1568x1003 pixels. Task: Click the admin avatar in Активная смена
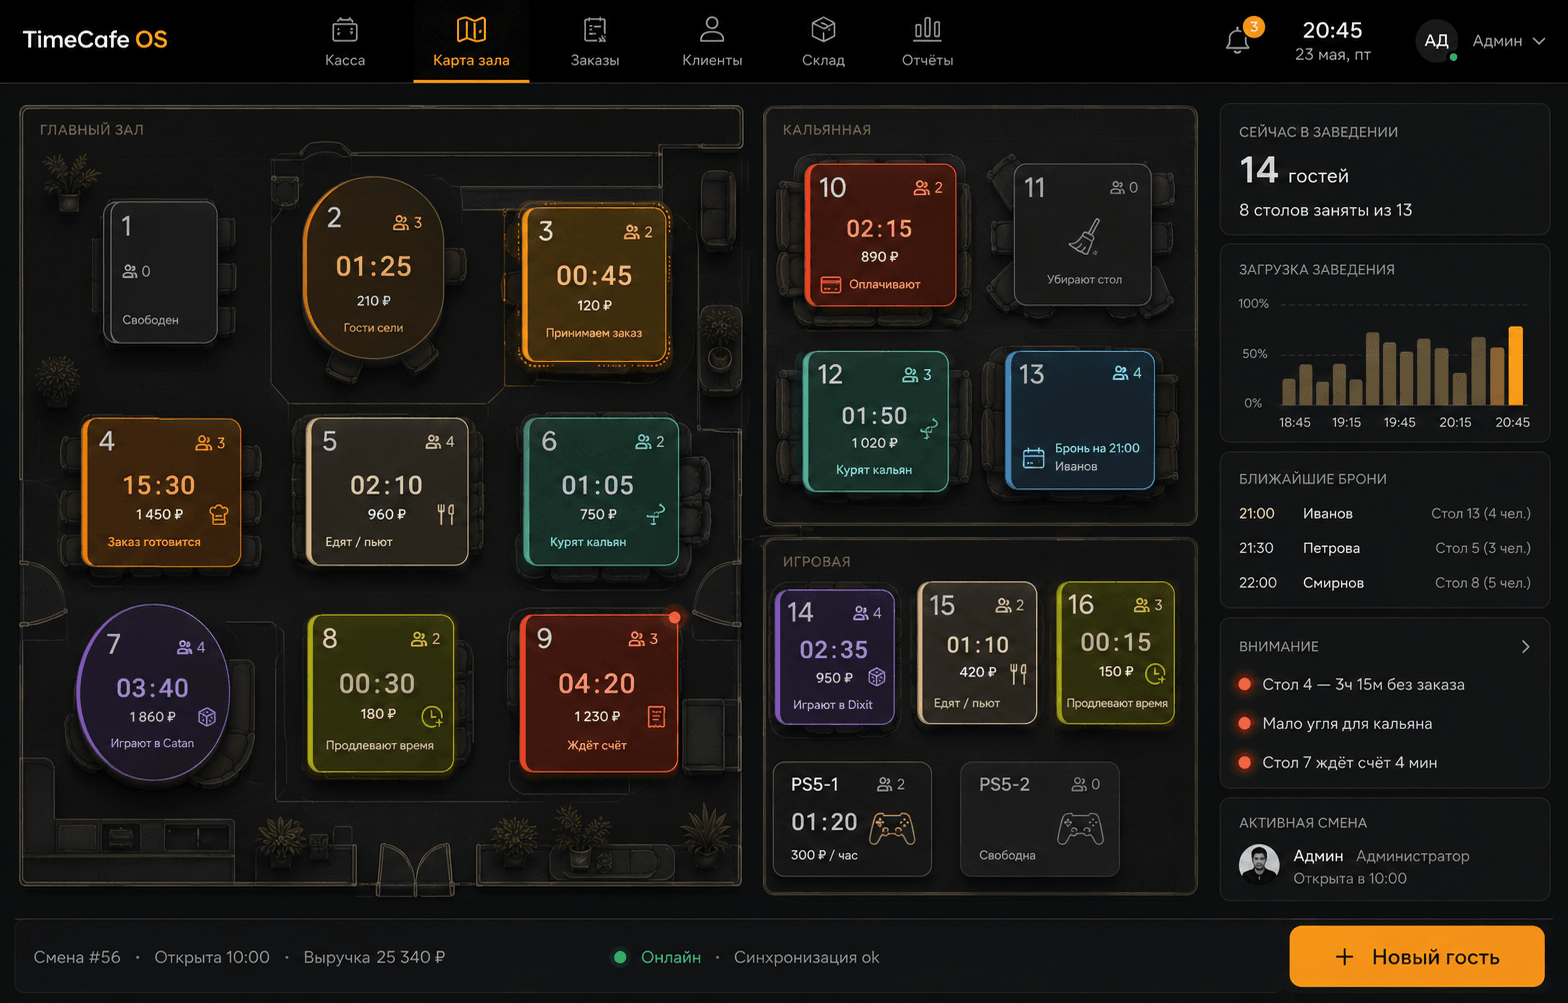click(1259, 865)
